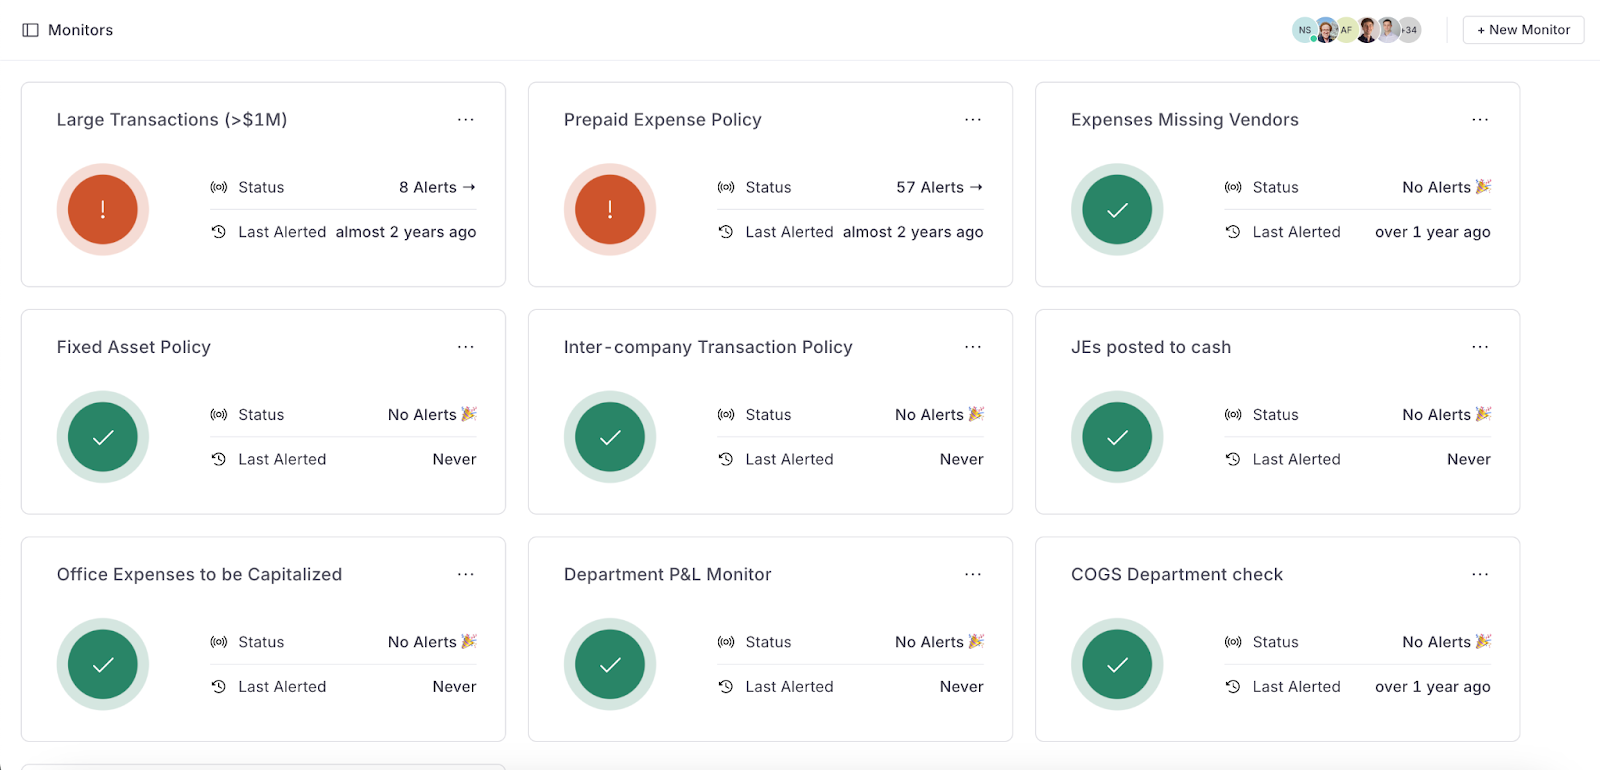Open the Prepaid Expense Policy monitor title
Viewport: 1600px width, 770px height.
point(663,120)
